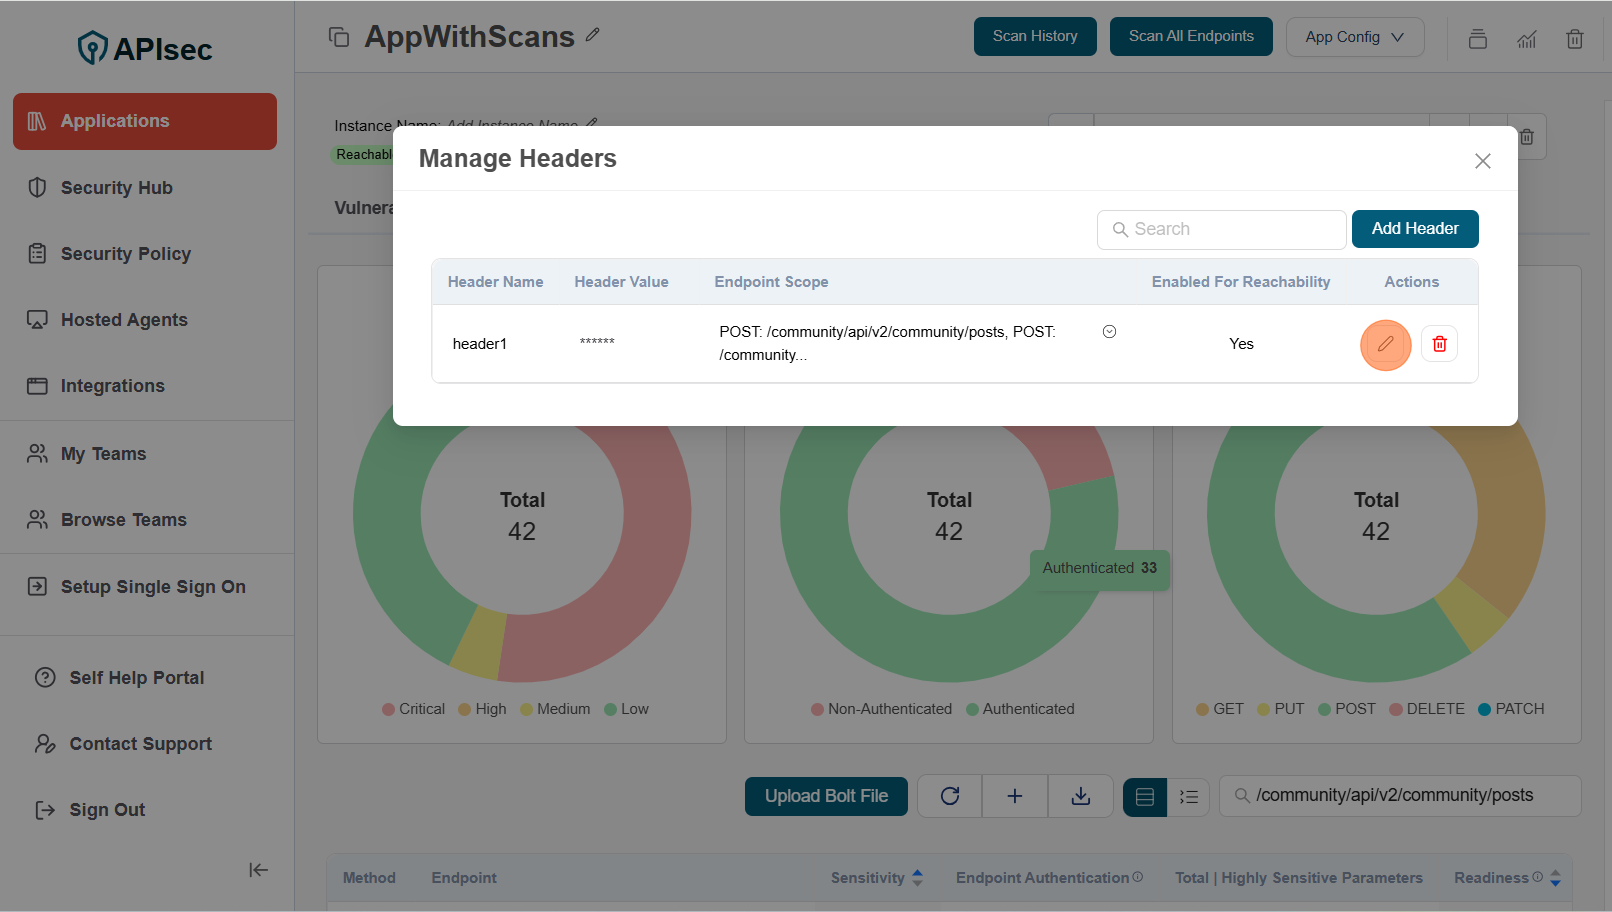Image resolution: width=1612 pixels, height=912 pixels.
Task: Sort endpoints by Sensitivity
Action: (x=916, y=877)
